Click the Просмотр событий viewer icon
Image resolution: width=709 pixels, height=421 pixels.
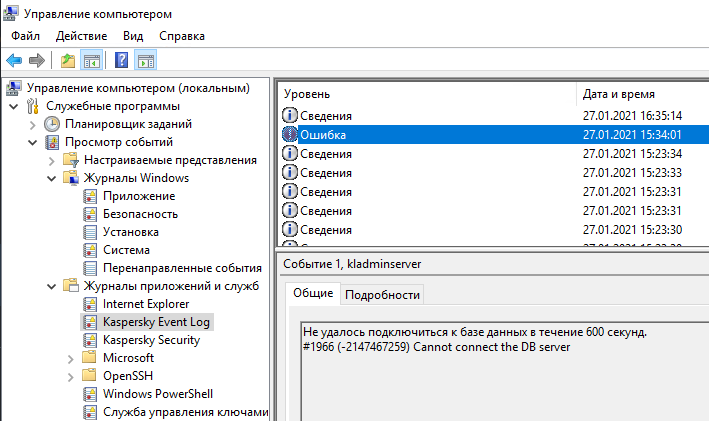pos(52,142)
